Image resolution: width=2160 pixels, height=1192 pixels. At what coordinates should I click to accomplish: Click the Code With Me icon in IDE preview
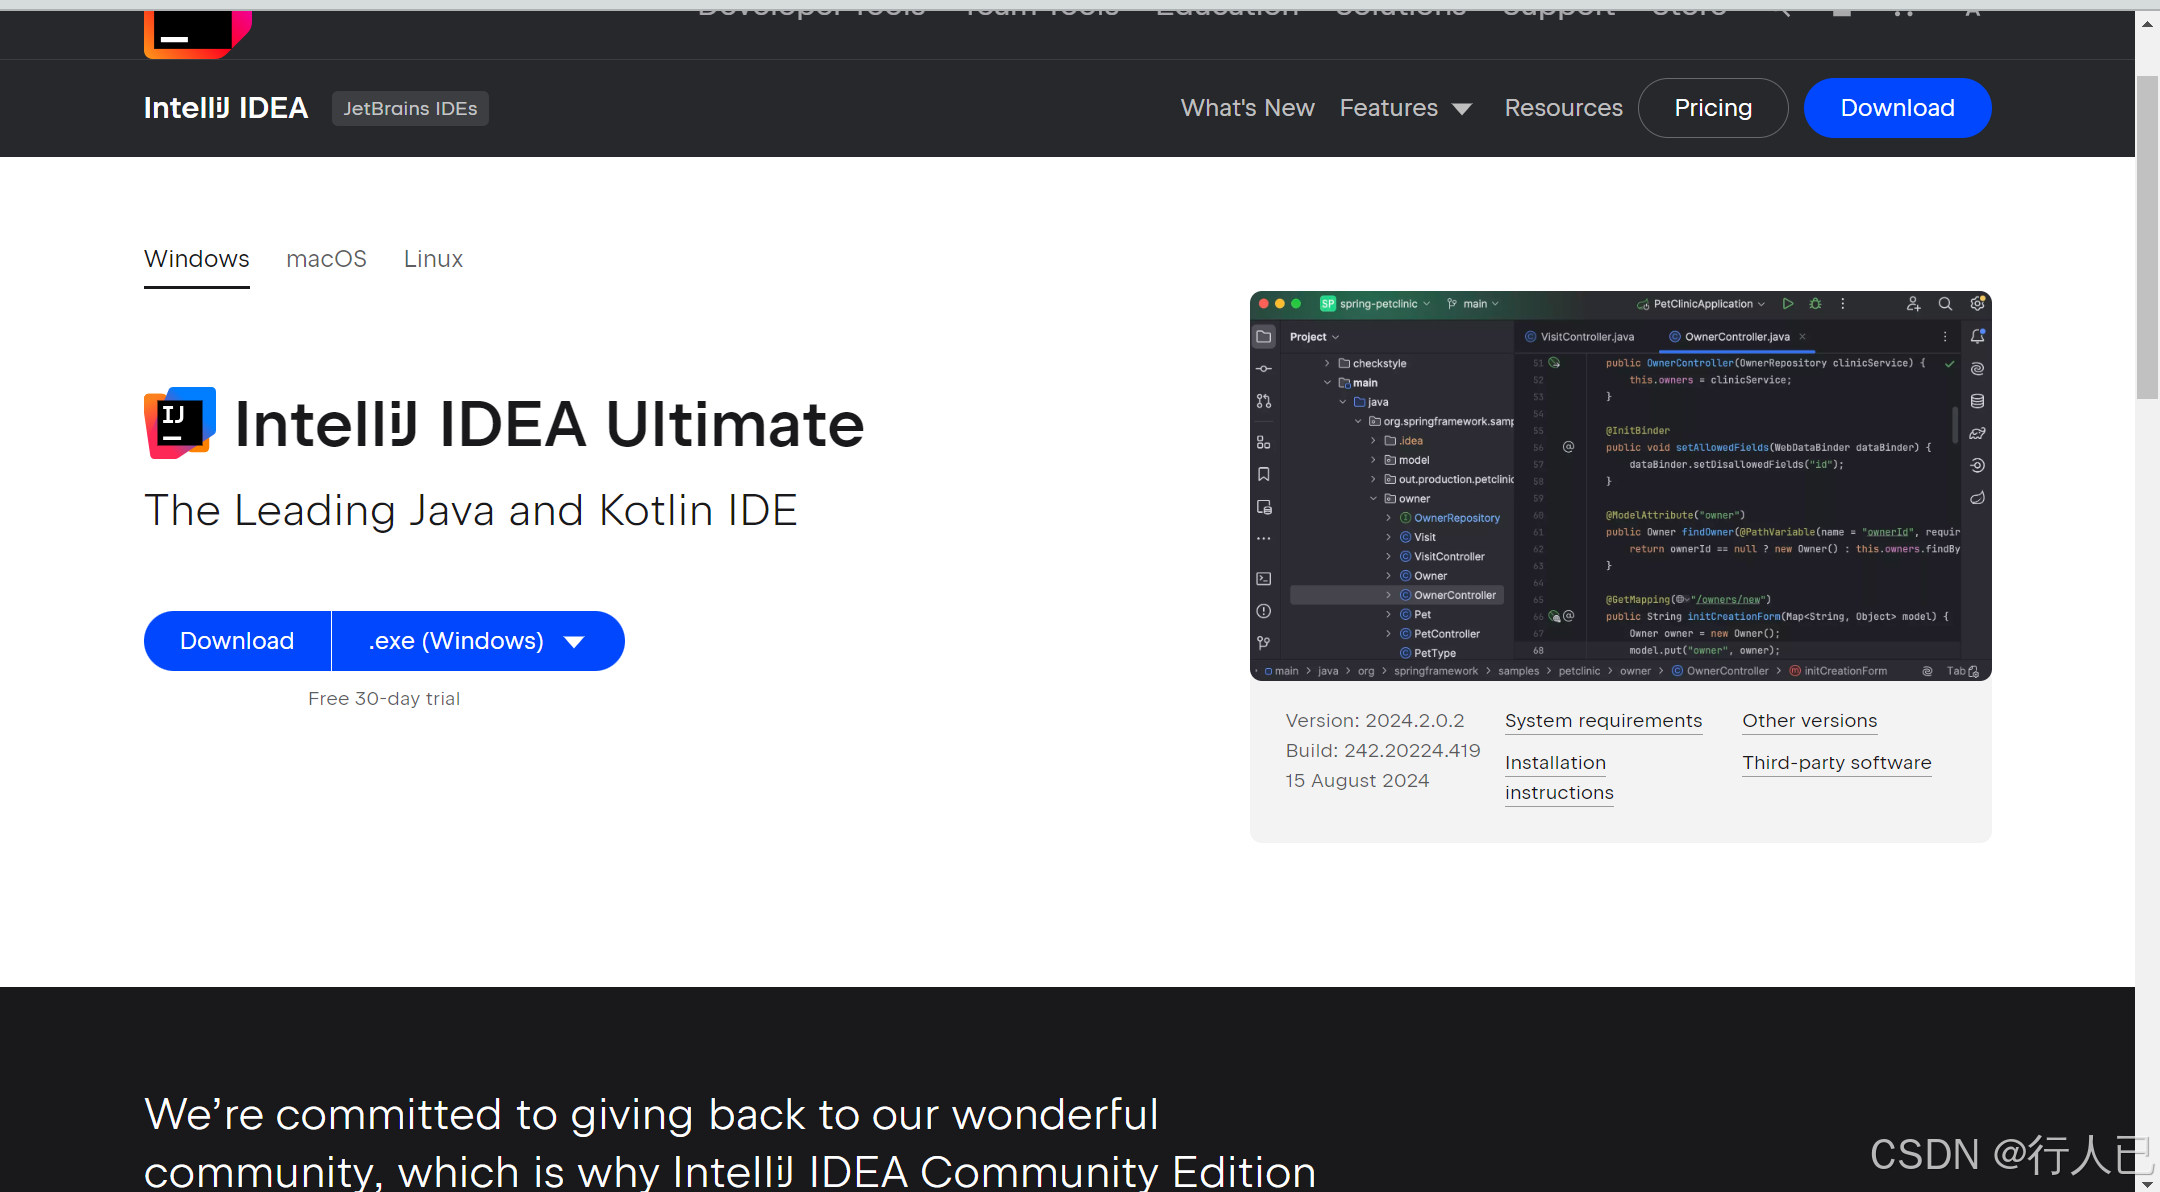pyautogui.click(x=1913, y=304)
